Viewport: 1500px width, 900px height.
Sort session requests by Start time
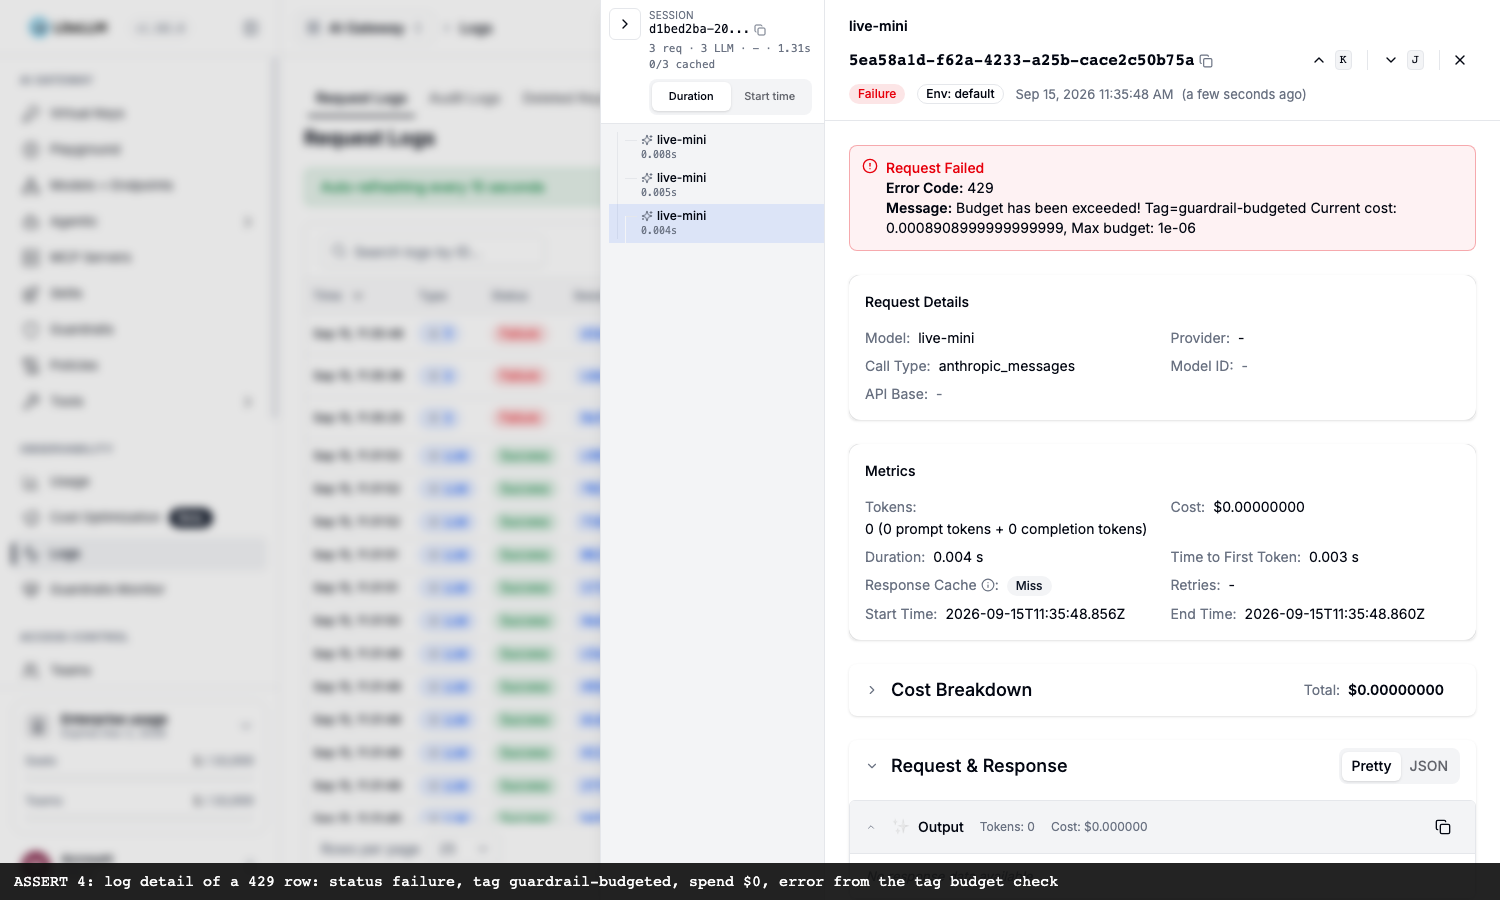pos(769,96)
